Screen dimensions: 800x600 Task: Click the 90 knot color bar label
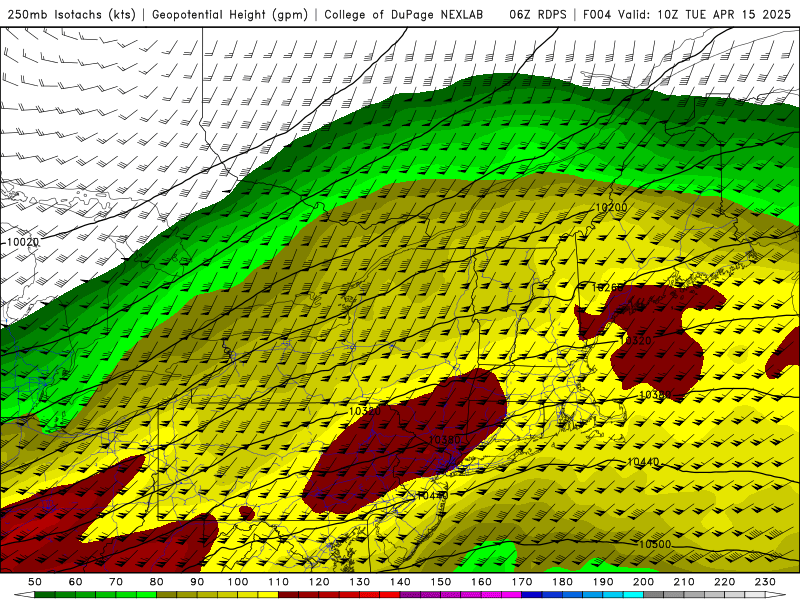point(197,582)
